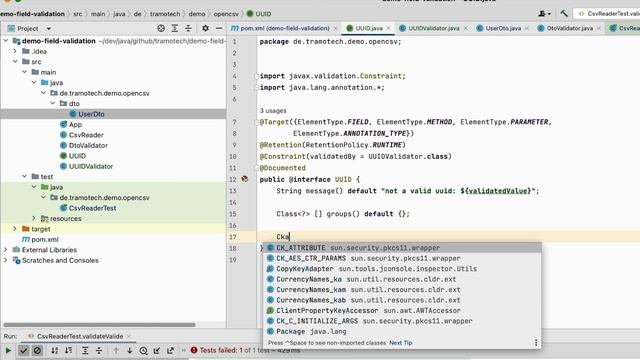Select CsvReaderTest in project tree

coord(93,208)
